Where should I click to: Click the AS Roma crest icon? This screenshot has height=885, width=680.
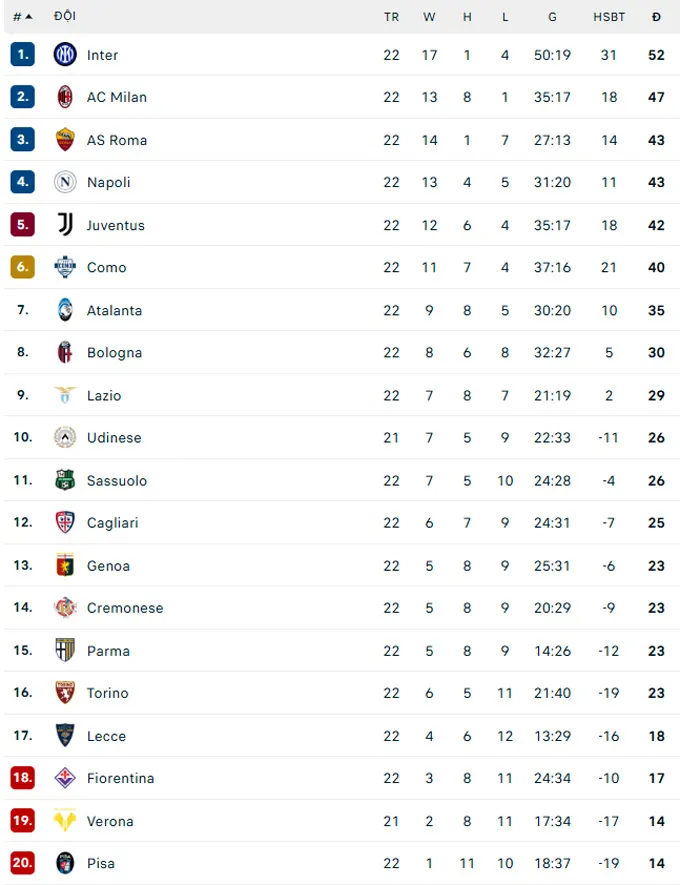[x=65, y=140]
